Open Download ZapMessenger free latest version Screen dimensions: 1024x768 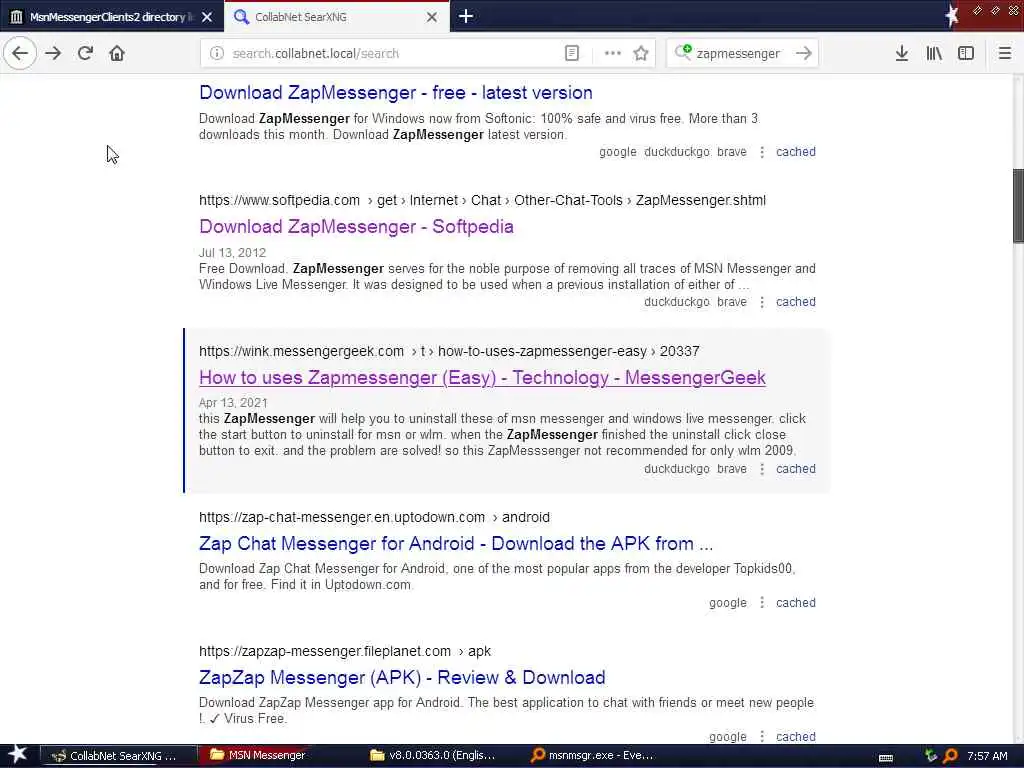(x=396, y=93)
